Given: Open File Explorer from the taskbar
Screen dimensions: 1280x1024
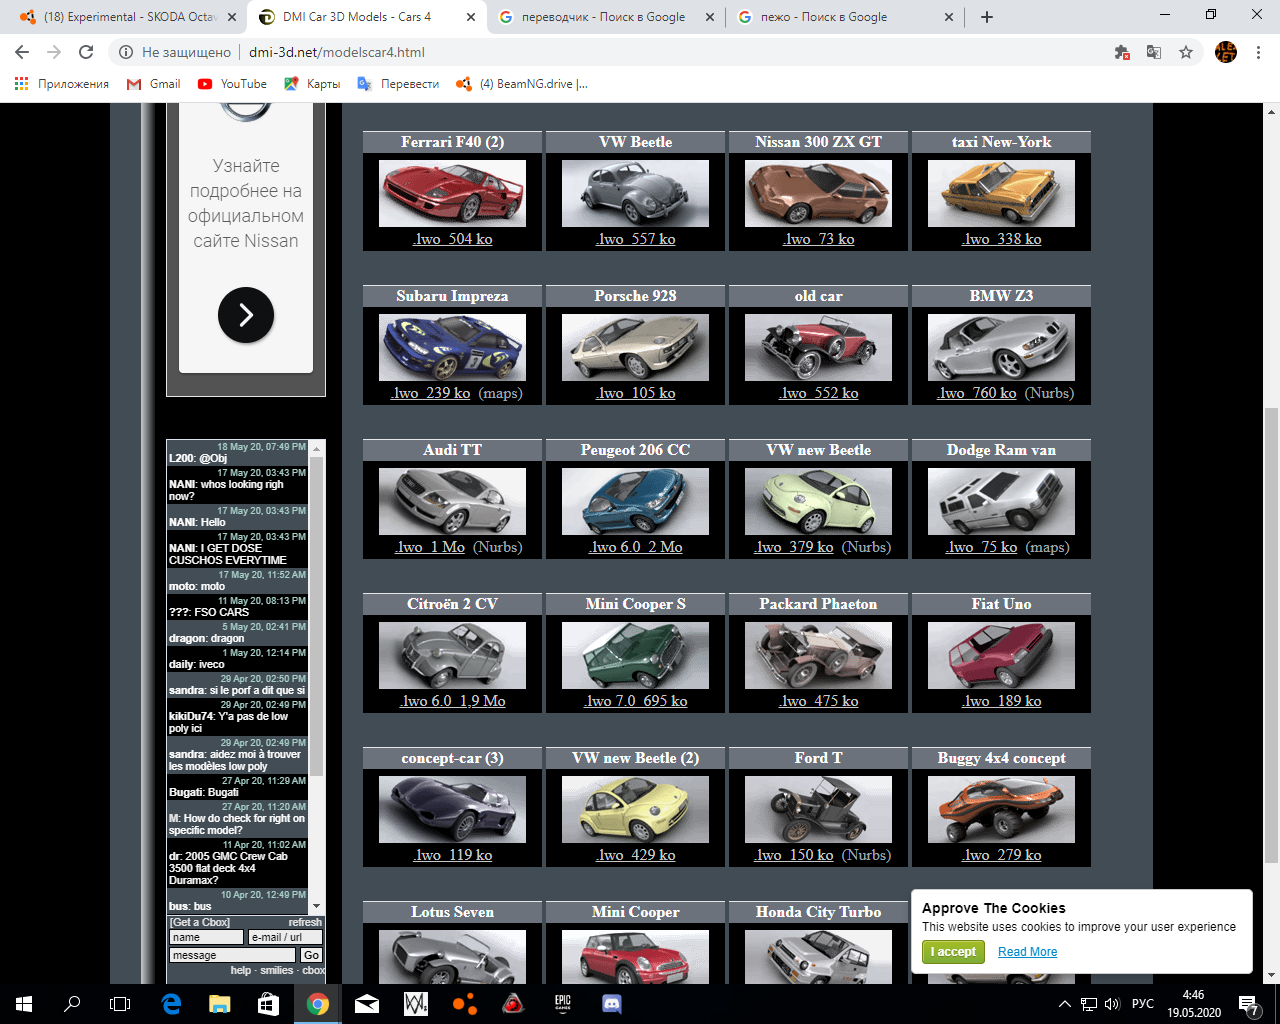Looking at the screenshot, I should point(220,1004).
